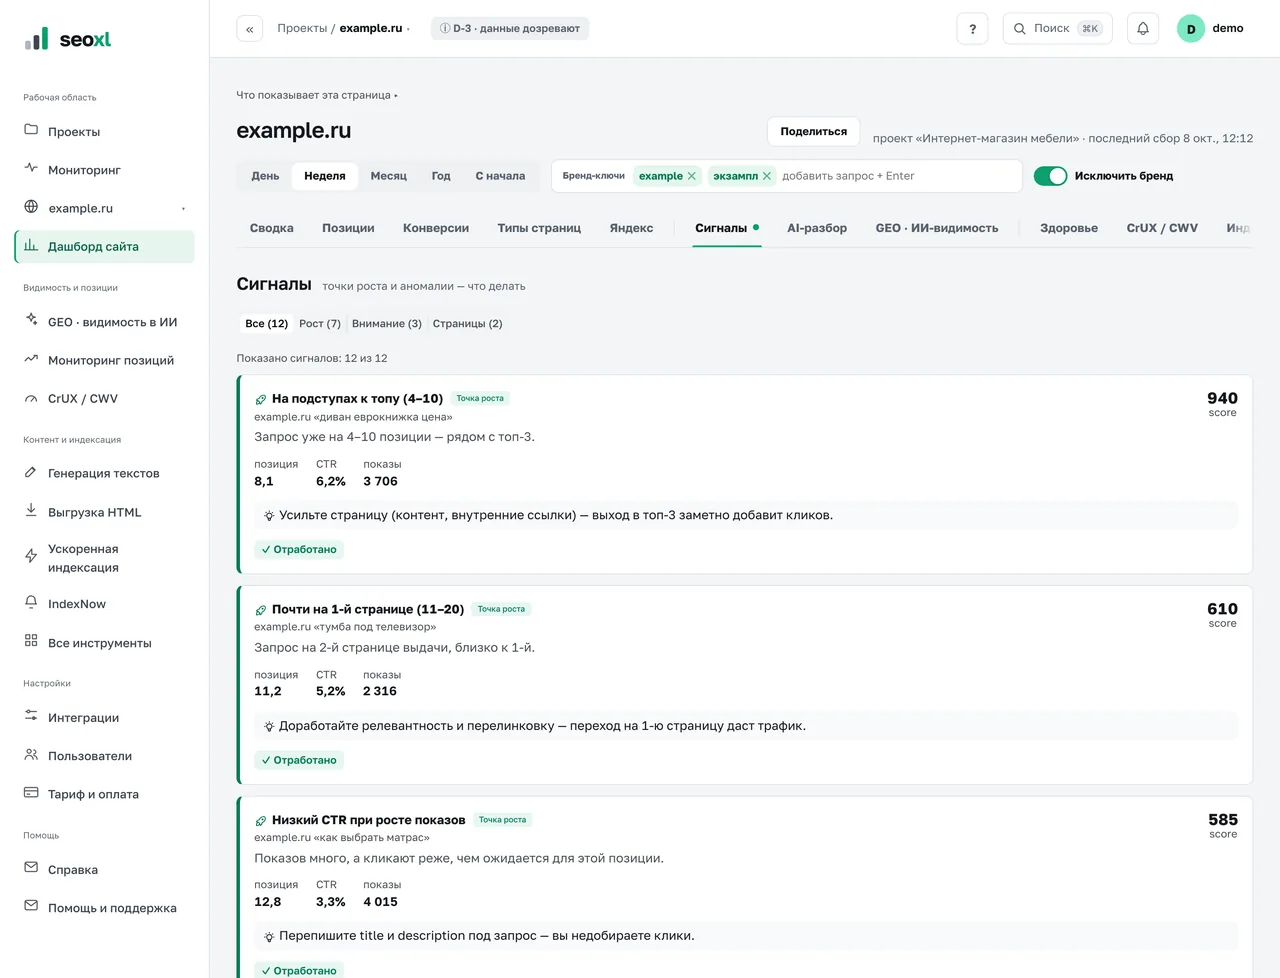Image resolution: width=1280 pixels, height=978 pixels.
Task: Toggle Отработано on the 'Низкий CTR' signal
Action: pos(299,970)
